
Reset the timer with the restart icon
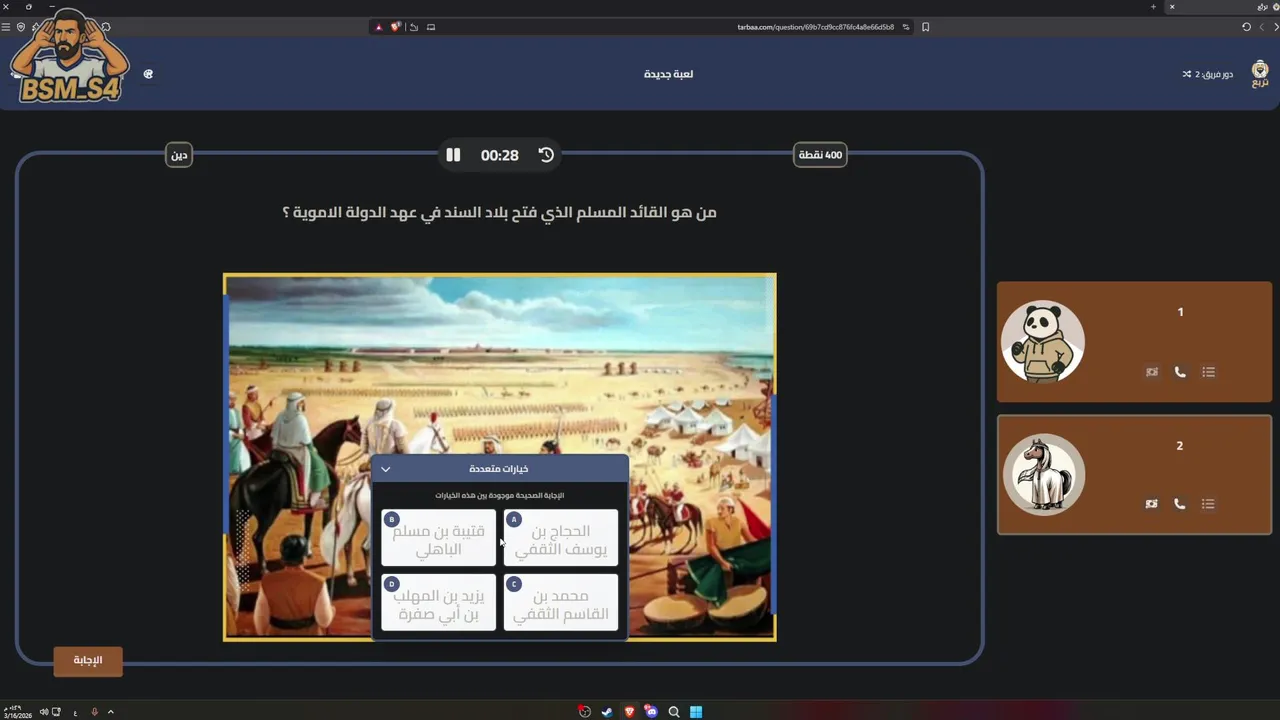click(x=546, y=155)
